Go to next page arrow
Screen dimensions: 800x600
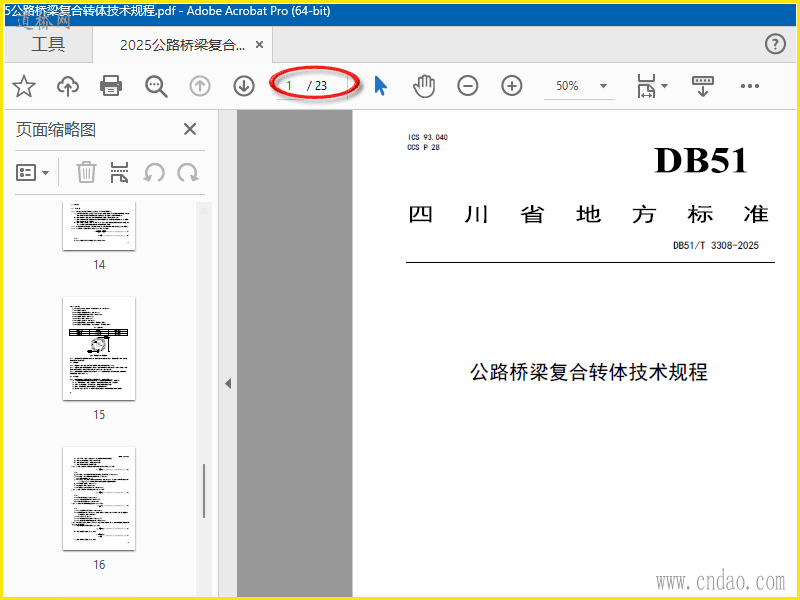[x=244, y=86]
